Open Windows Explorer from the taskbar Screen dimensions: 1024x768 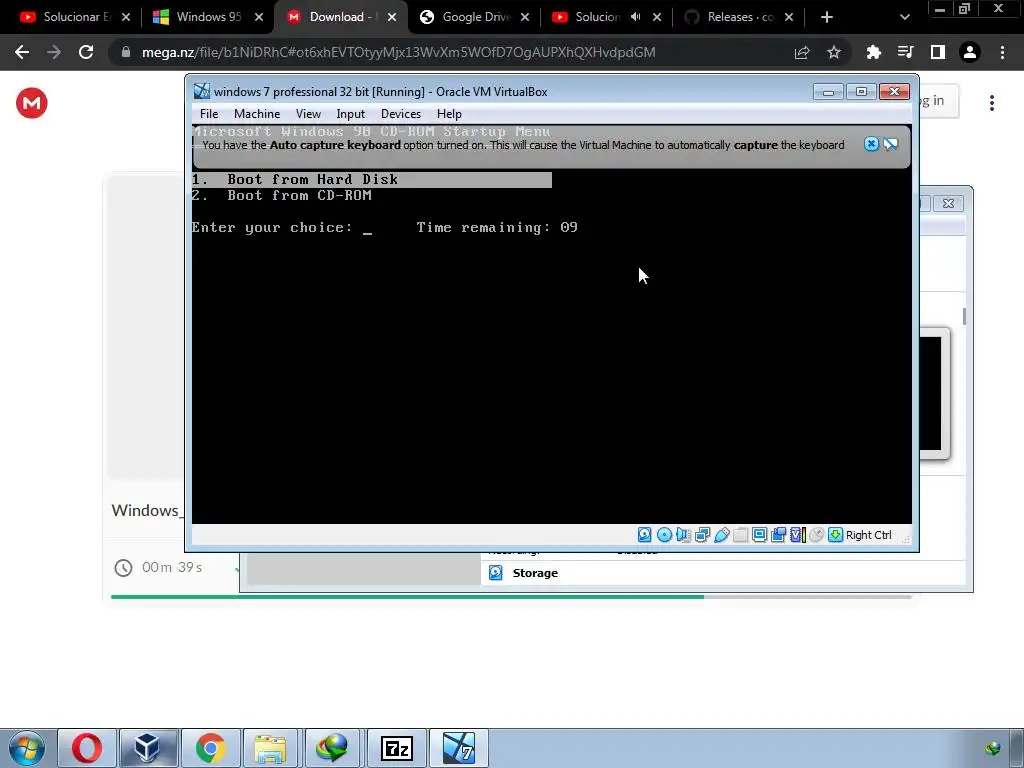coord(271,748)
